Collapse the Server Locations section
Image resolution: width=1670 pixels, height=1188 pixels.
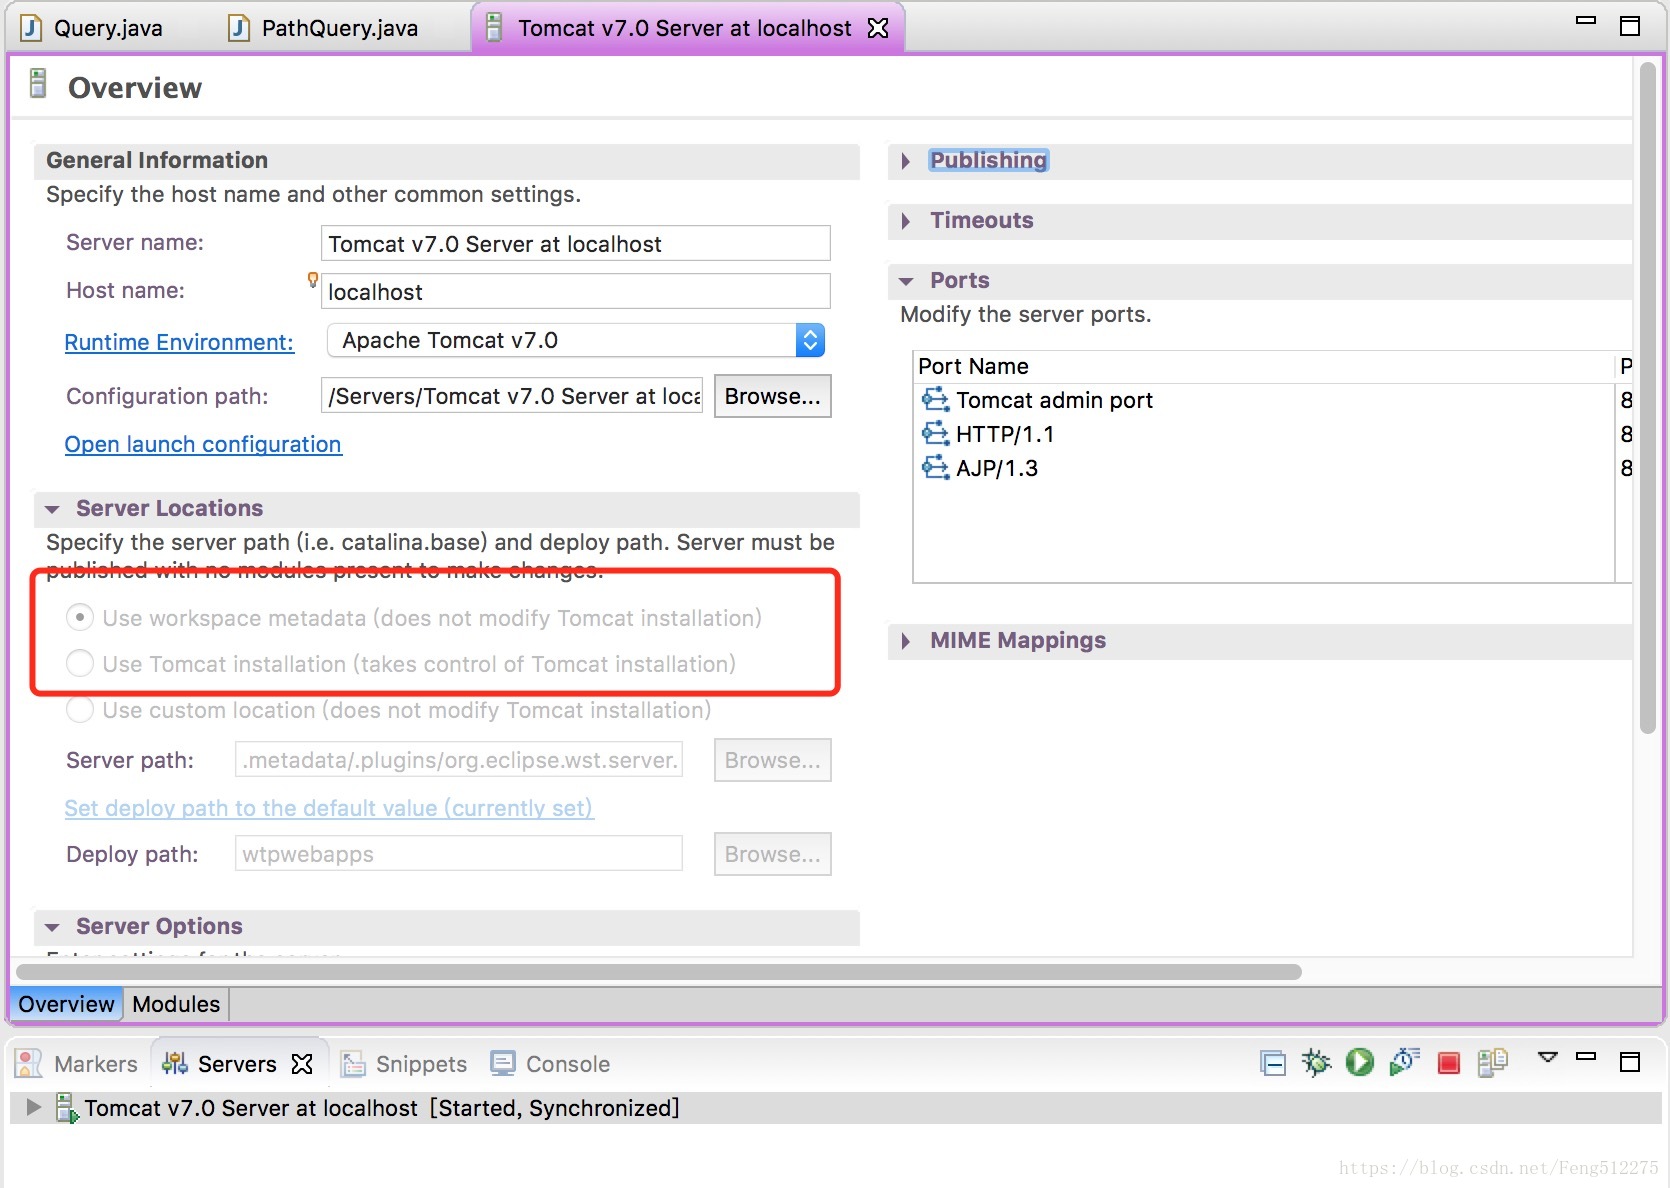click(x=52, y=509)
